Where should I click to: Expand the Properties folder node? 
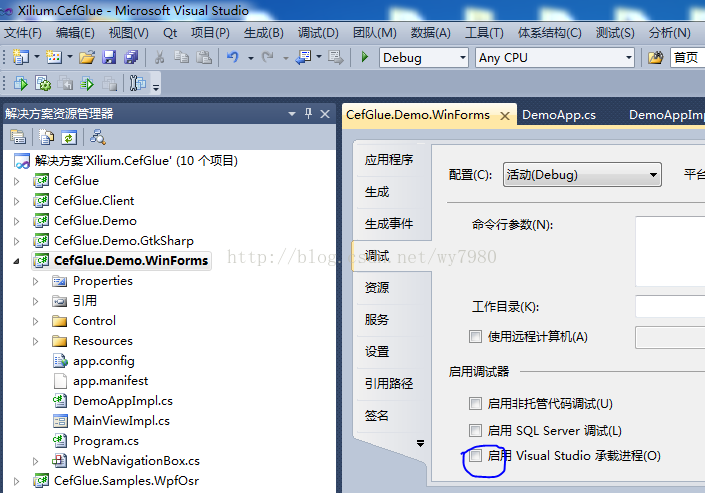[x=36, y=281]
